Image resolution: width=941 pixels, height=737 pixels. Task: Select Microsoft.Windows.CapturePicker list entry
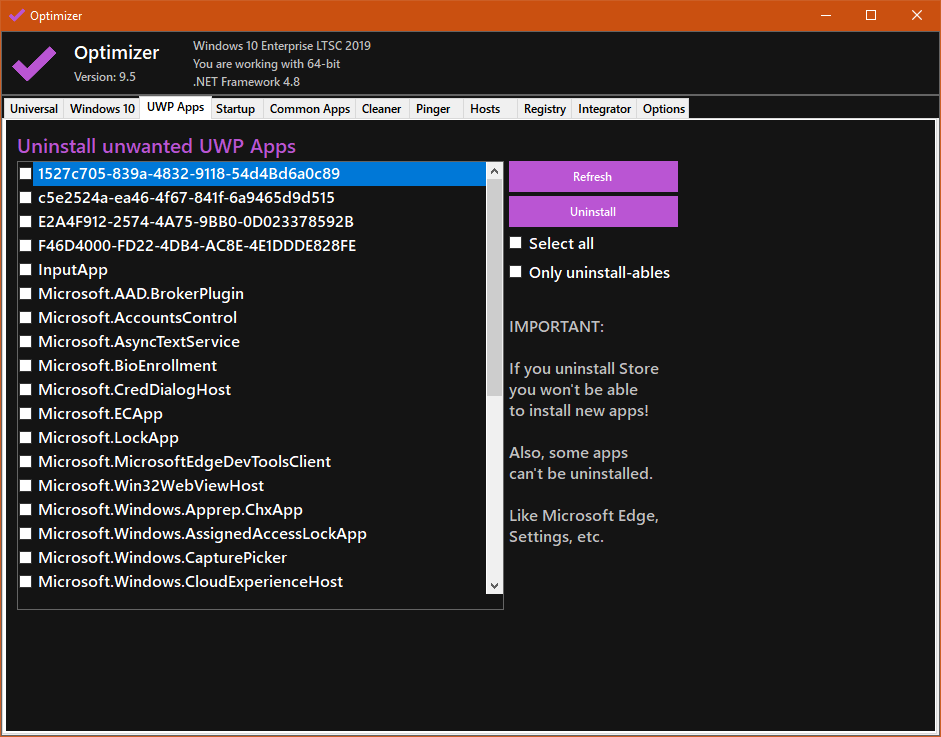[162, 558]
